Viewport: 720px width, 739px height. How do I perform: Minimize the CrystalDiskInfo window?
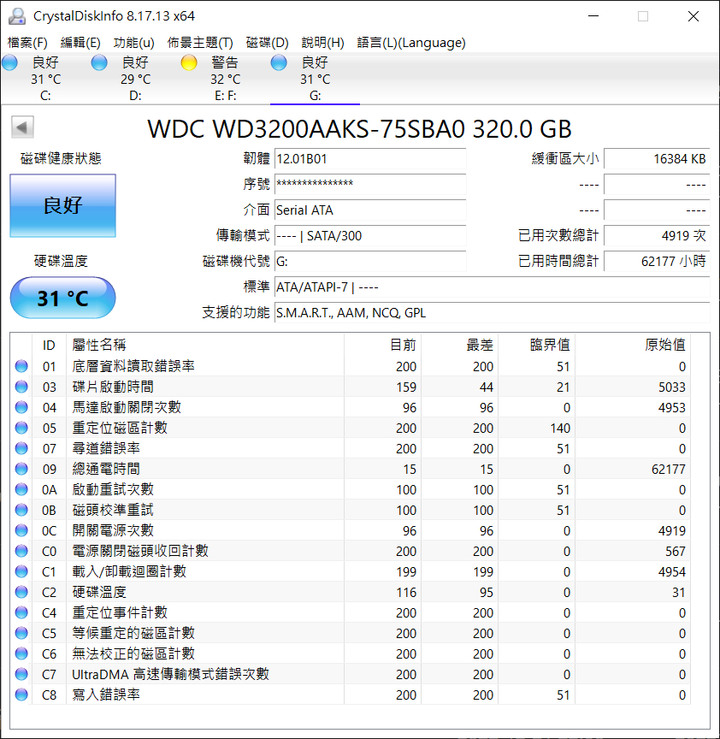point(594,16)
